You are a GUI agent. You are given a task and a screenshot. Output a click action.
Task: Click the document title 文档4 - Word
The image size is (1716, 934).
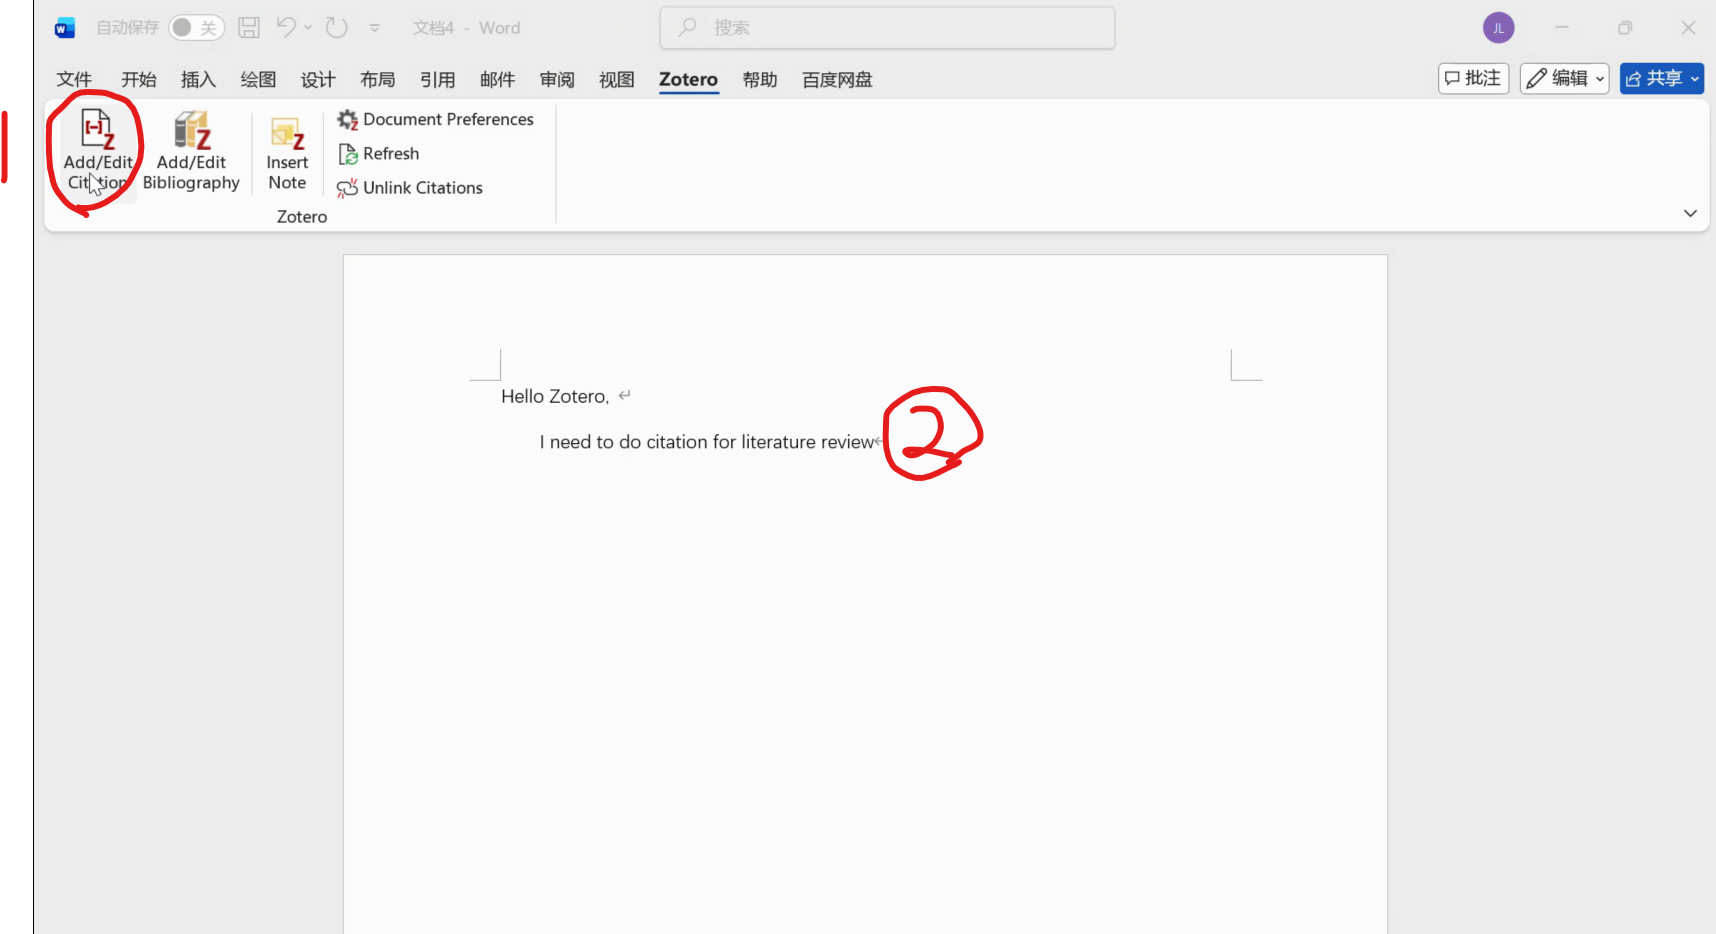coord(466,28)
